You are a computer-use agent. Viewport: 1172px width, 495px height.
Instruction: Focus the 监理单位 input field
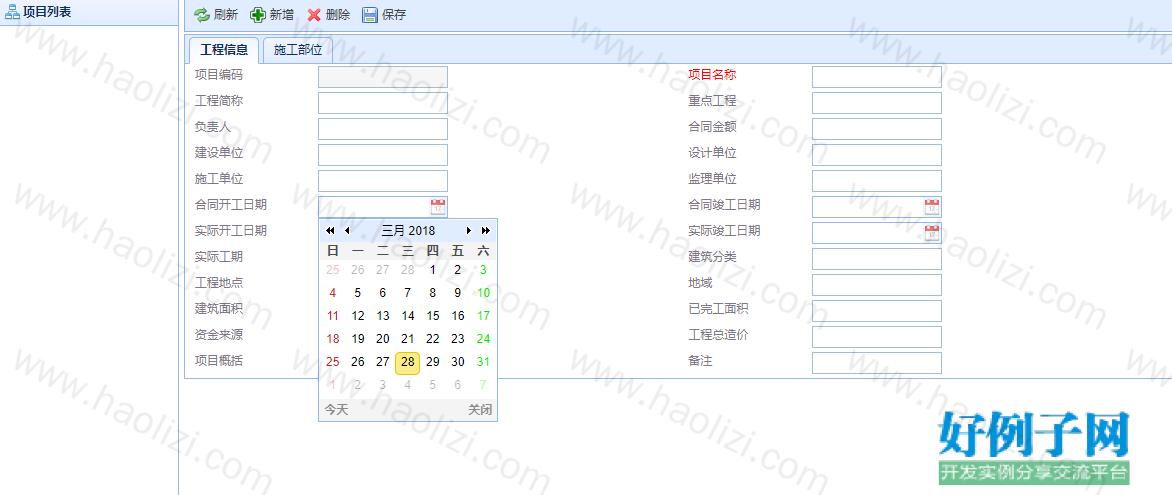click(877, 181)
